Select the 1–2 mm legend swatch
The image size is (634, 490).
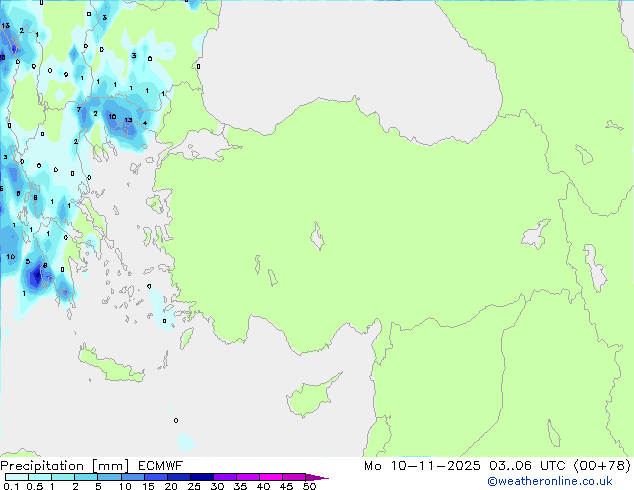(63, 477)
